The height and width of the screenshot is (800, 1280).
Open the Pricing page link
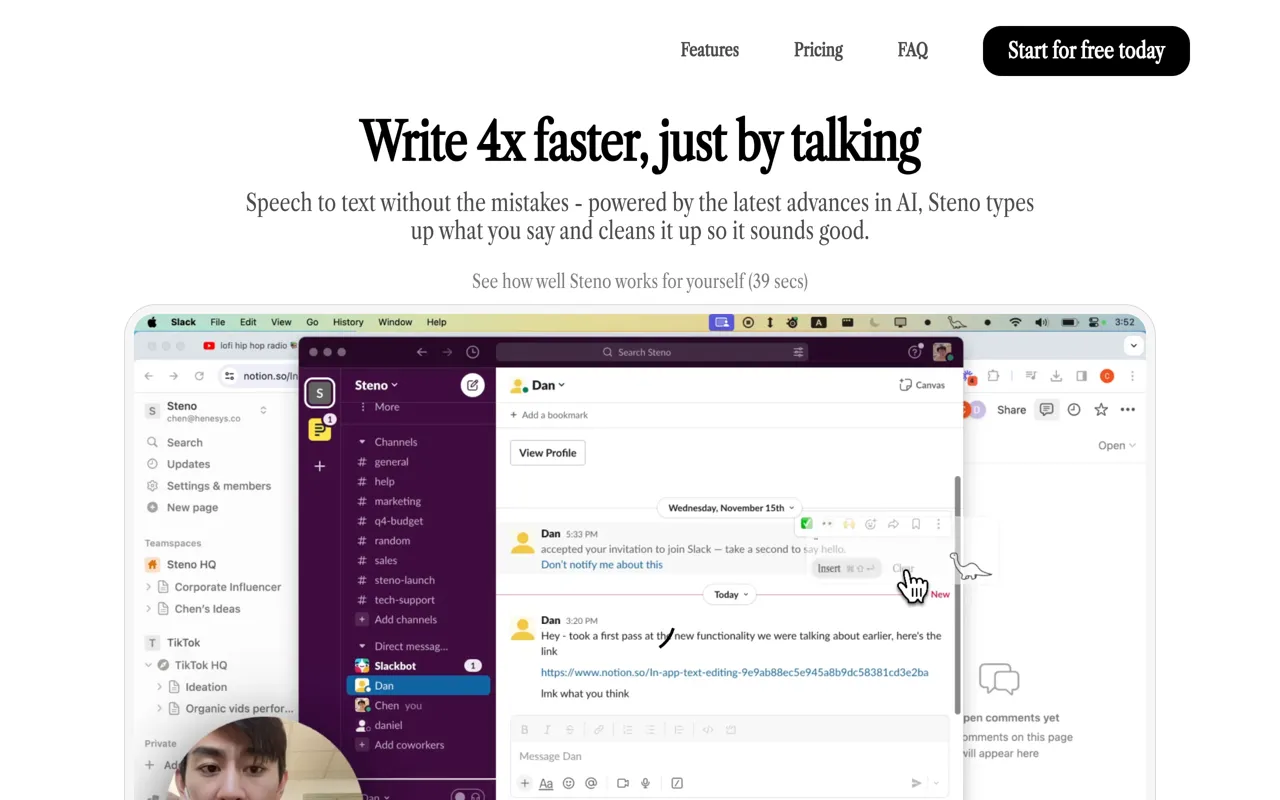click(x=818, y=50)
